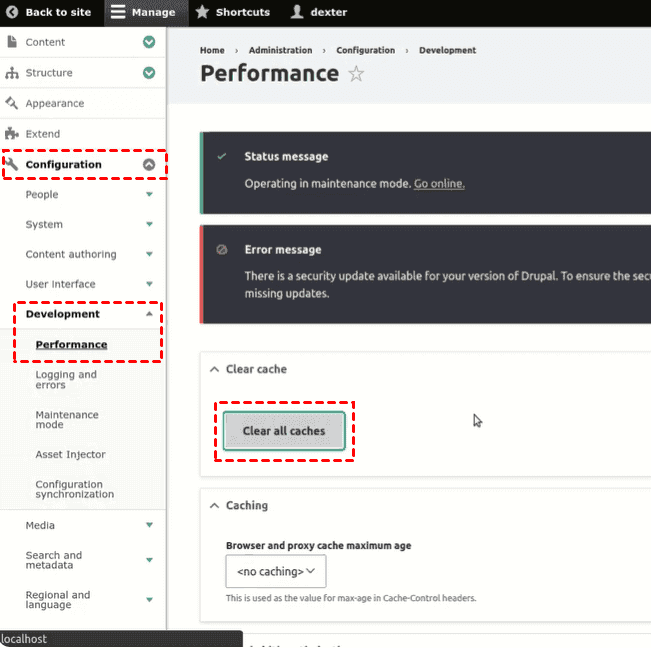The width and height of the screenshot is (651, 648).
Task: Go to Development breadcrumb
Action: coord(447,50)
